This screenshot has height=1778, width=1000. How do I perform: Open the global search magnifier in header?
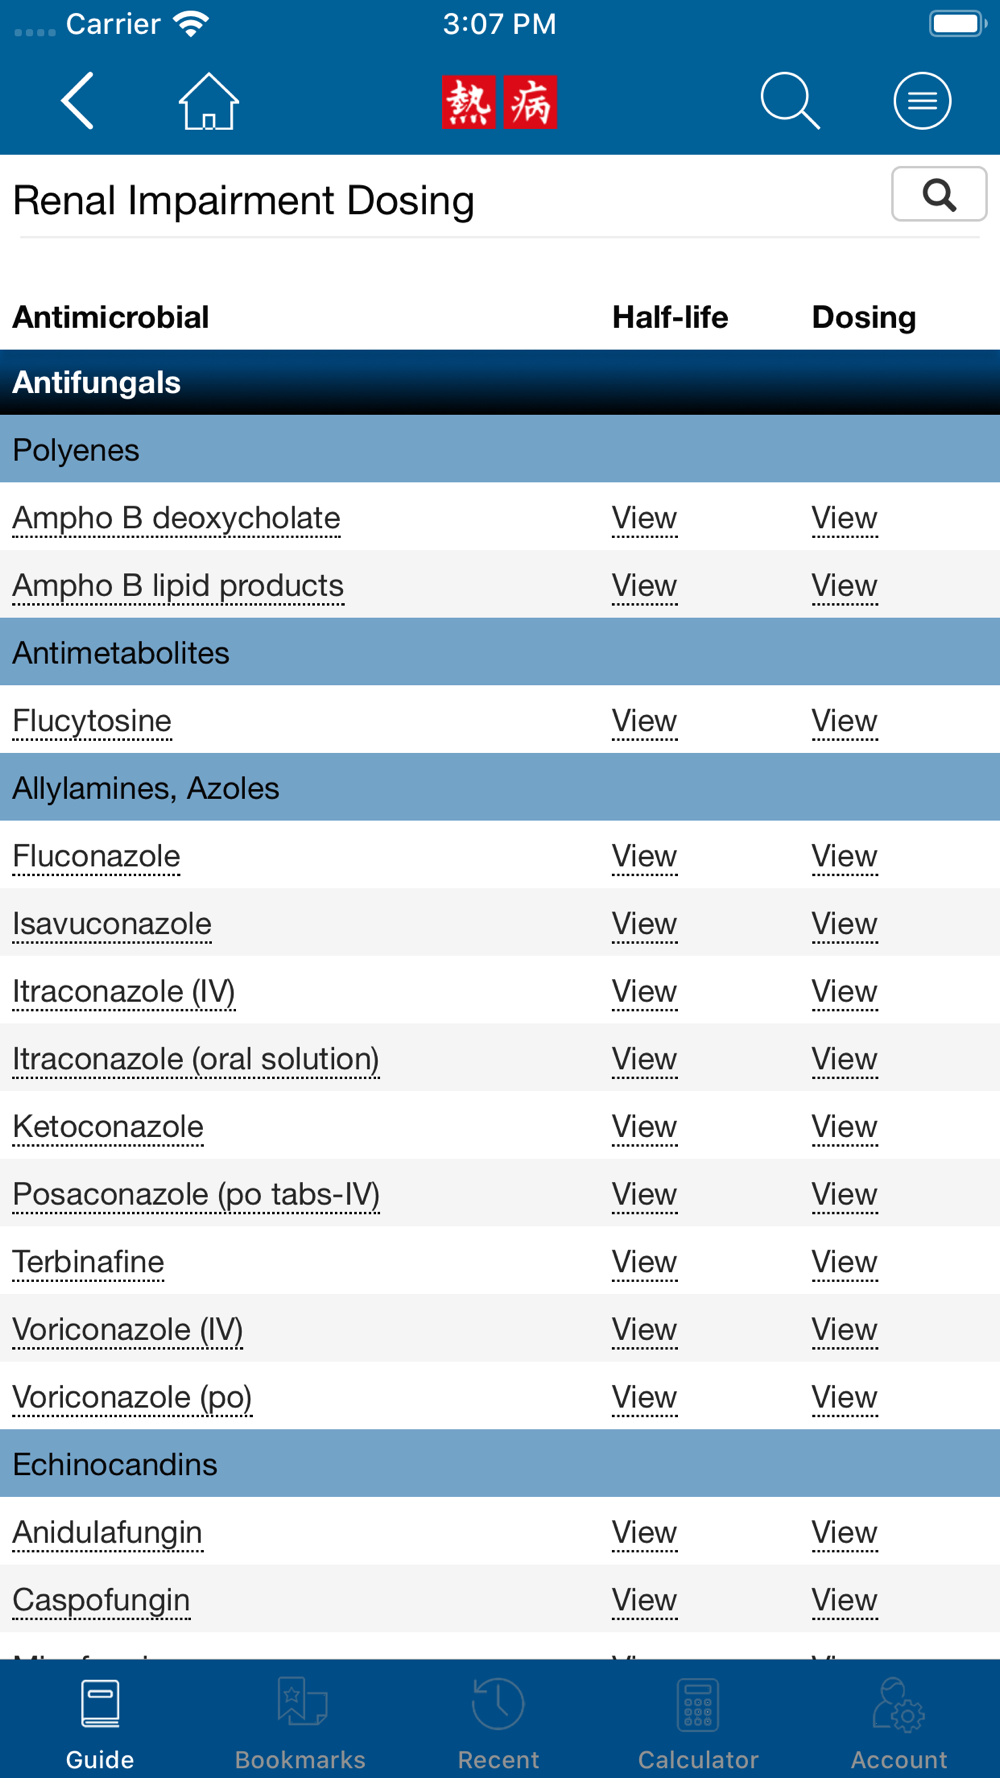tap(790, 101)
